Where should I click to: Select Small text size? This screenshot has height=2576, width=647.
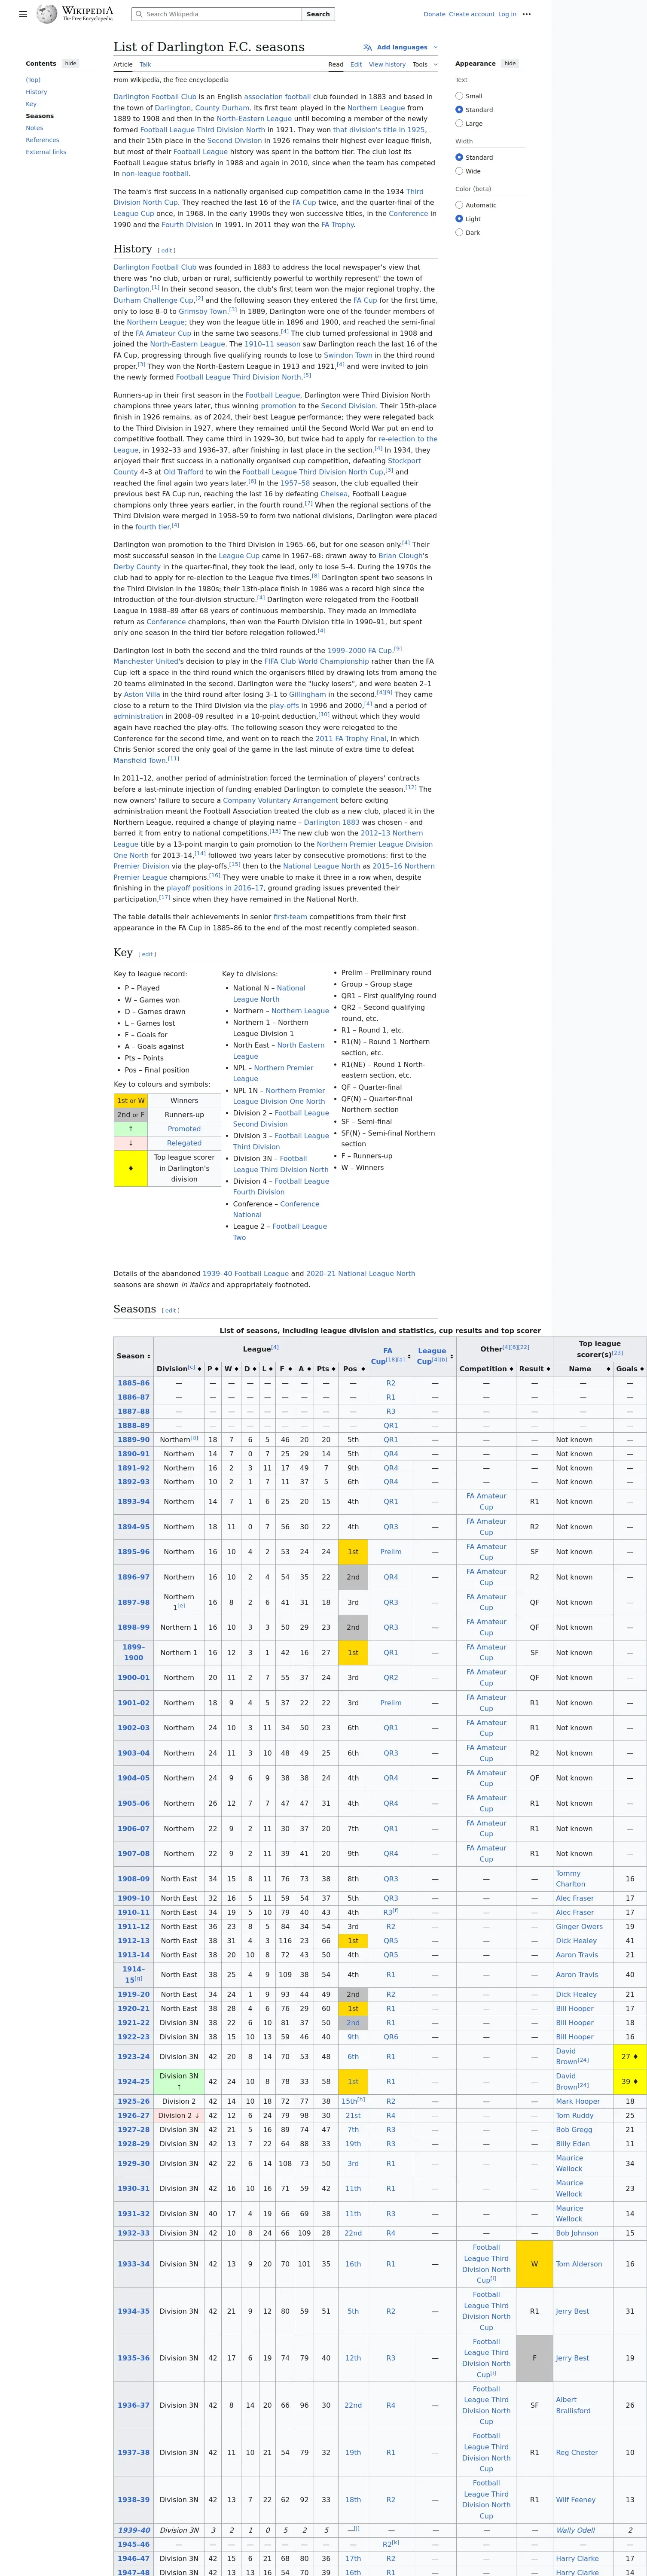click(459, 96)
